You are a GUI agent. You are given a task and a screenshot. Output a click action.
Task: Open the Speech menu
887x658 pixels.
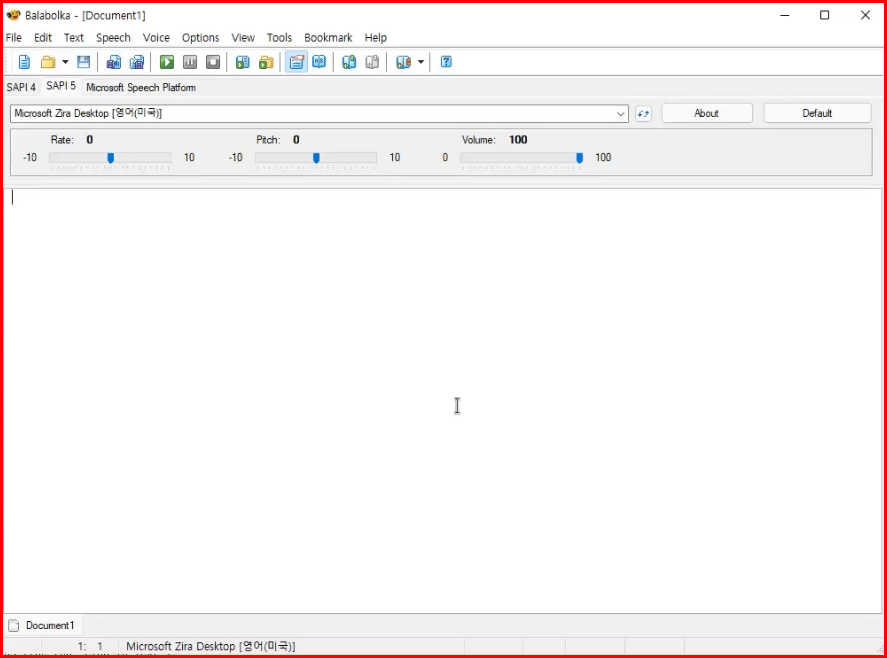point(113,37)
